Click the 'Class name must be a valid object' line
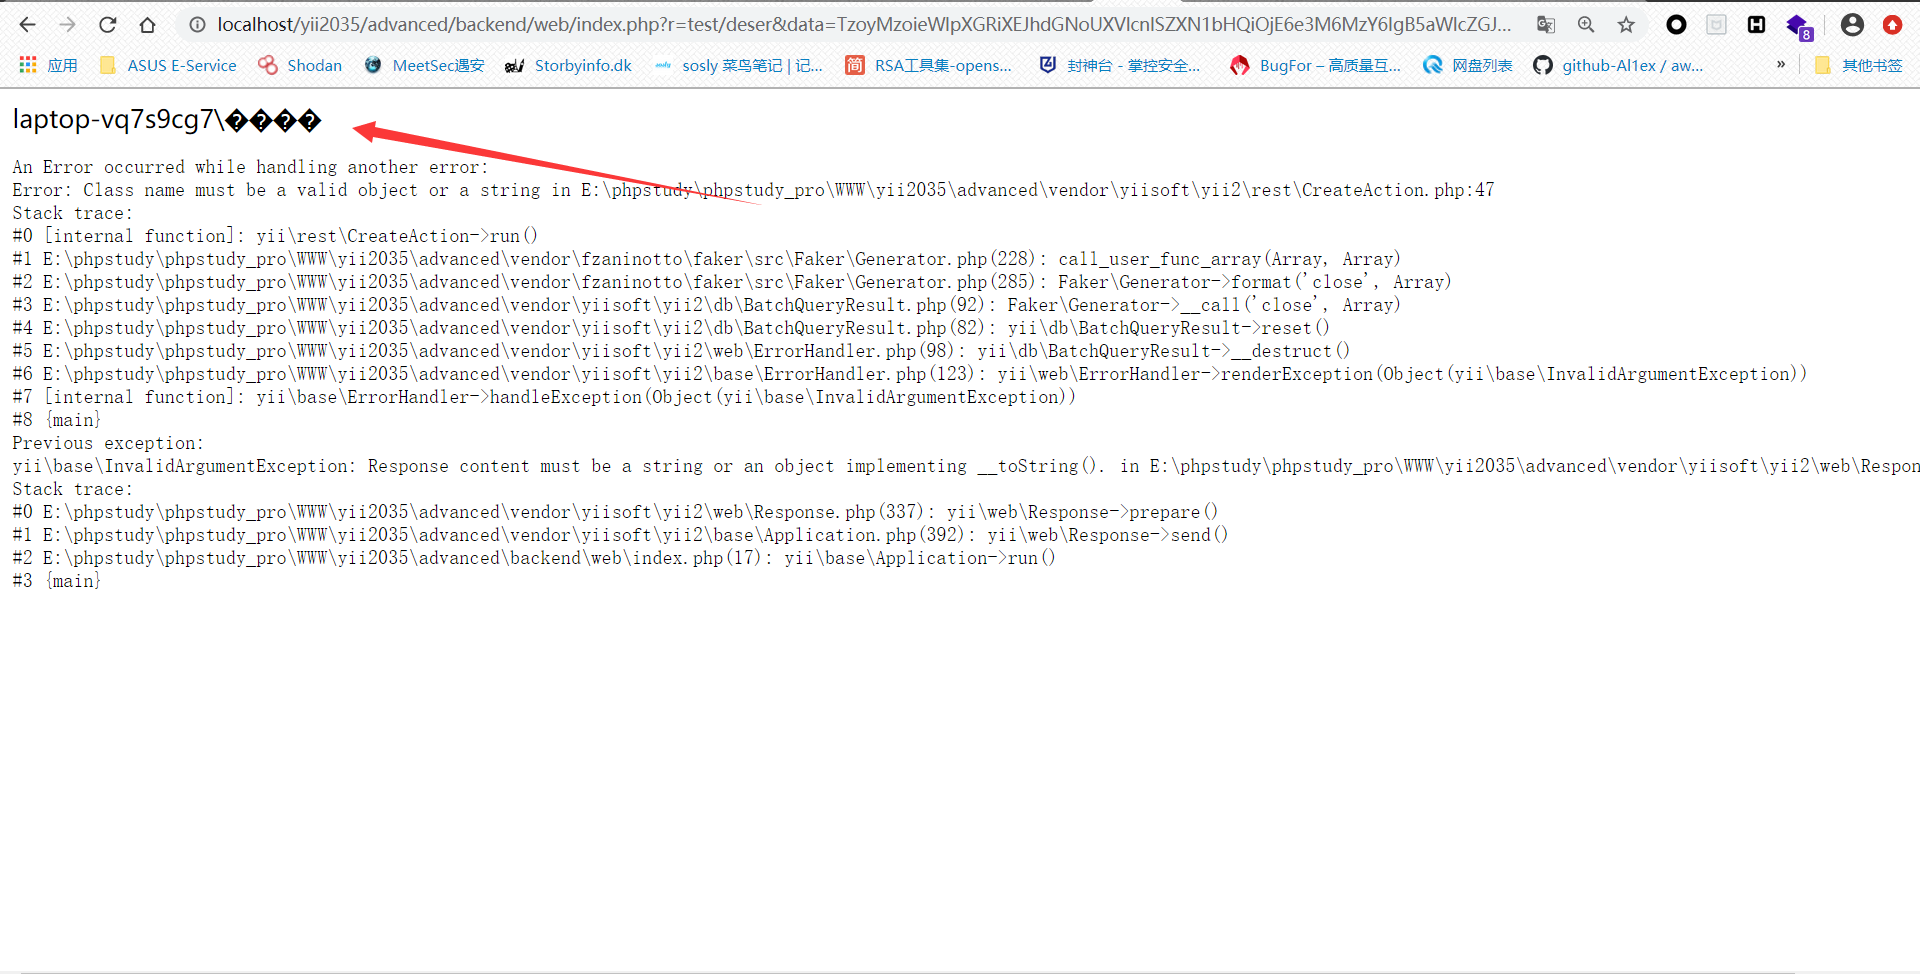1920x974 pixels. pos(753,190)
